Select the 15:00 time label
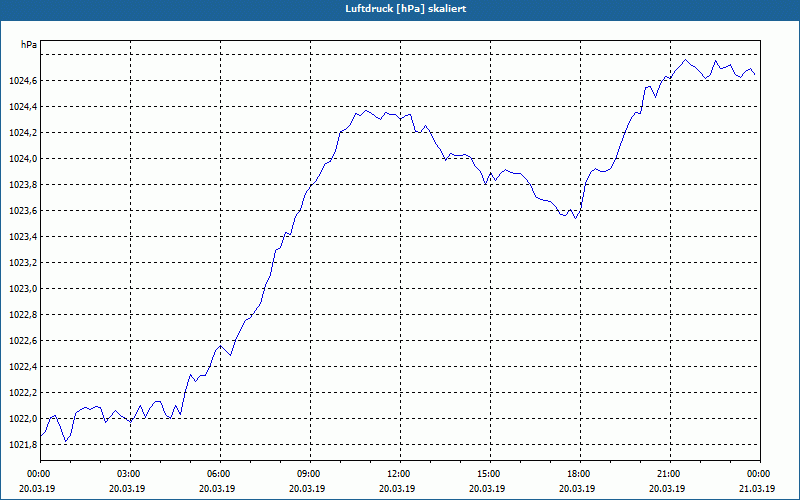800x500 pixels. [490, 474]
